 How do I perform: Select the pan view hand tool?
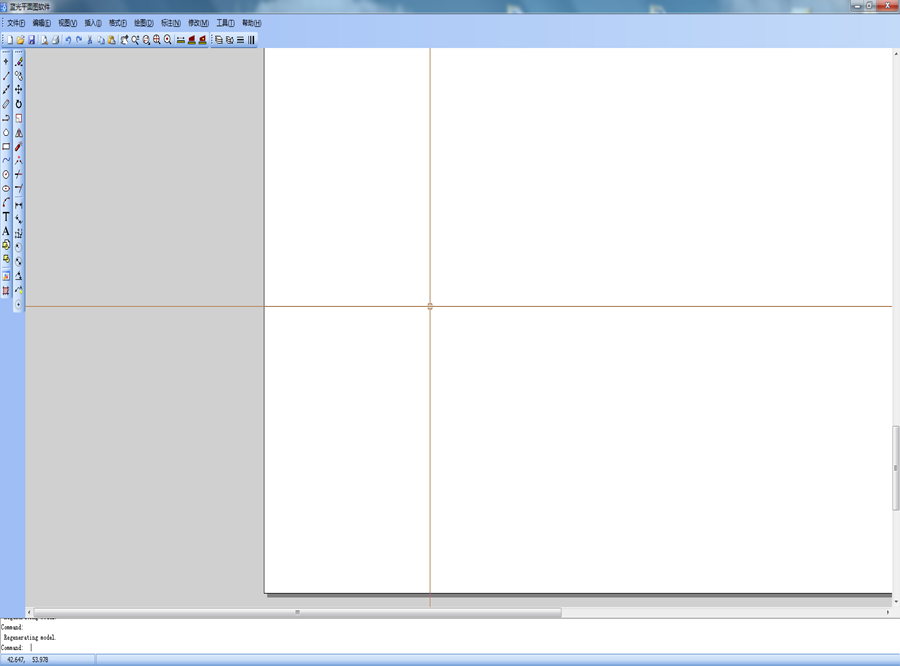tap(125, 40)
